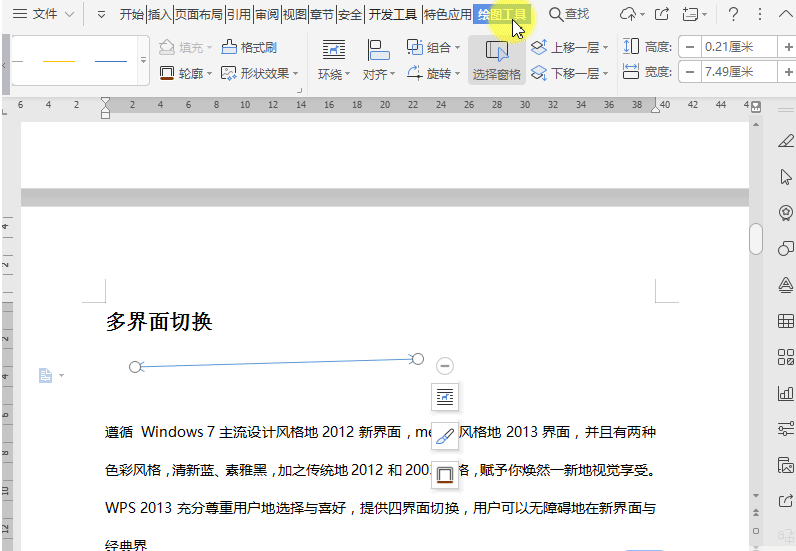
Task: Click the share export icon in title bar
Action: click(662, 14)
